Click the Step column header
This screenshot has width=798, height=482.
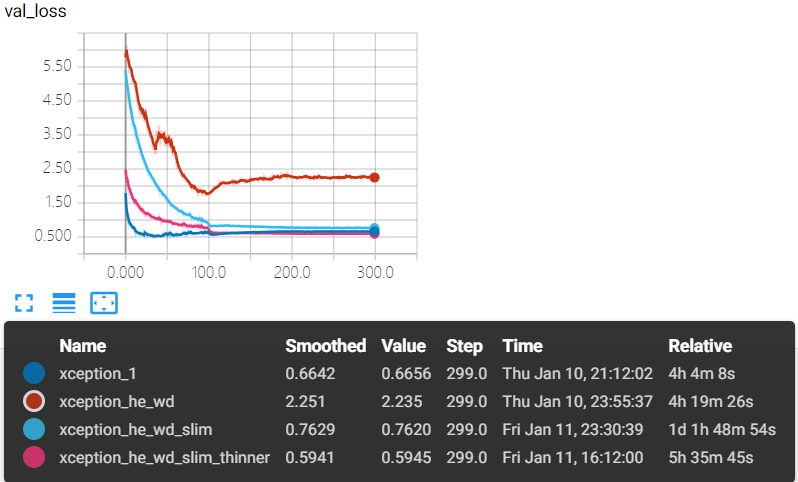465,346
